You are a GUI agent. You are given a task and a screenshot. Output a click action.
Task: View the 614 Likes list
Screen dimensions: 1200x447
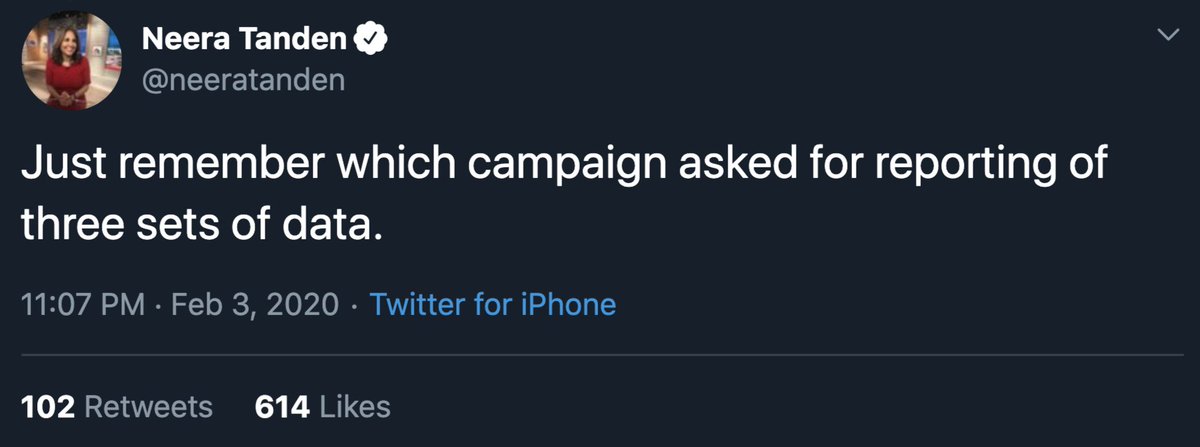pos(322,407)
